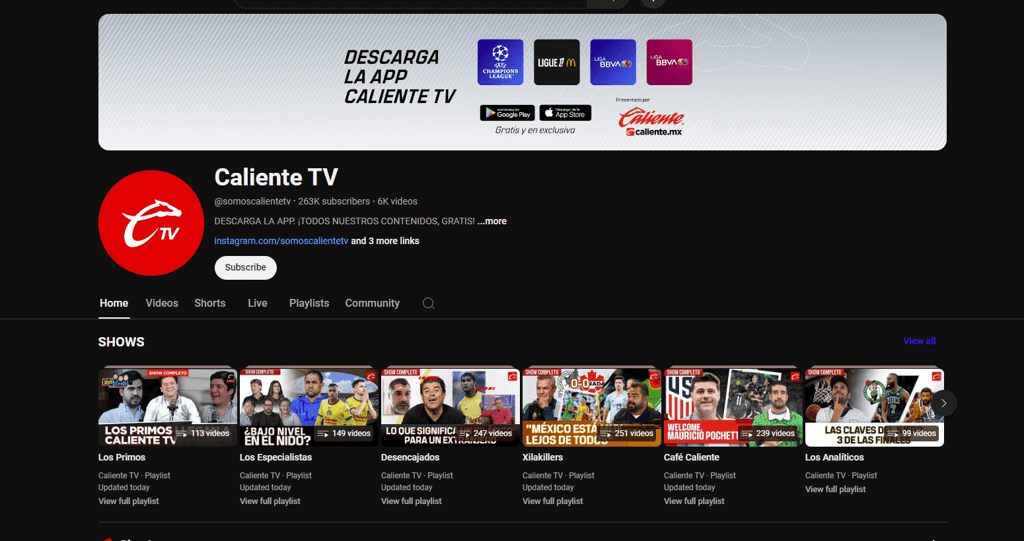Switch to the Home tab
Screen dimensions: 1024x541
point(114,303)
